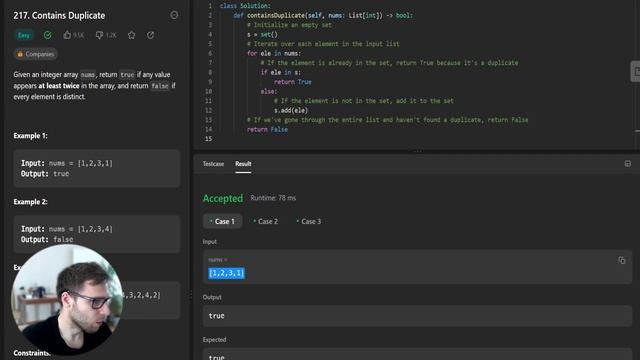Select Case 1 tab

[x=222, y=221]
